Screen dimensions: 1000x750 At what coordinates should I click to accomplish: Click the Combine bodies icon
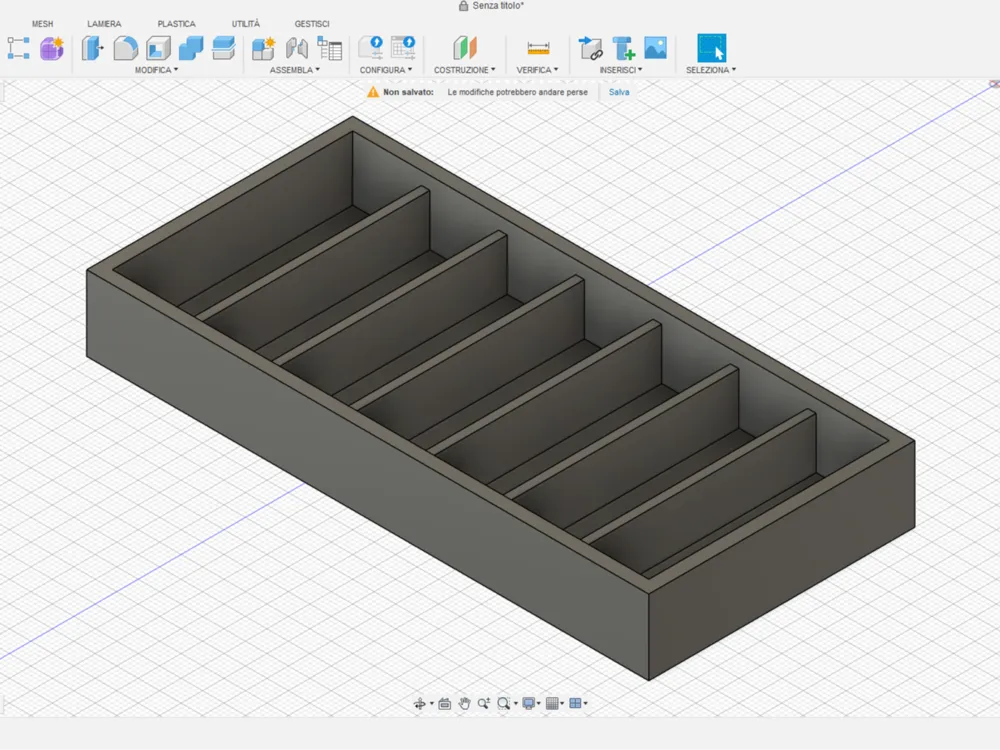tap(191, 48)
